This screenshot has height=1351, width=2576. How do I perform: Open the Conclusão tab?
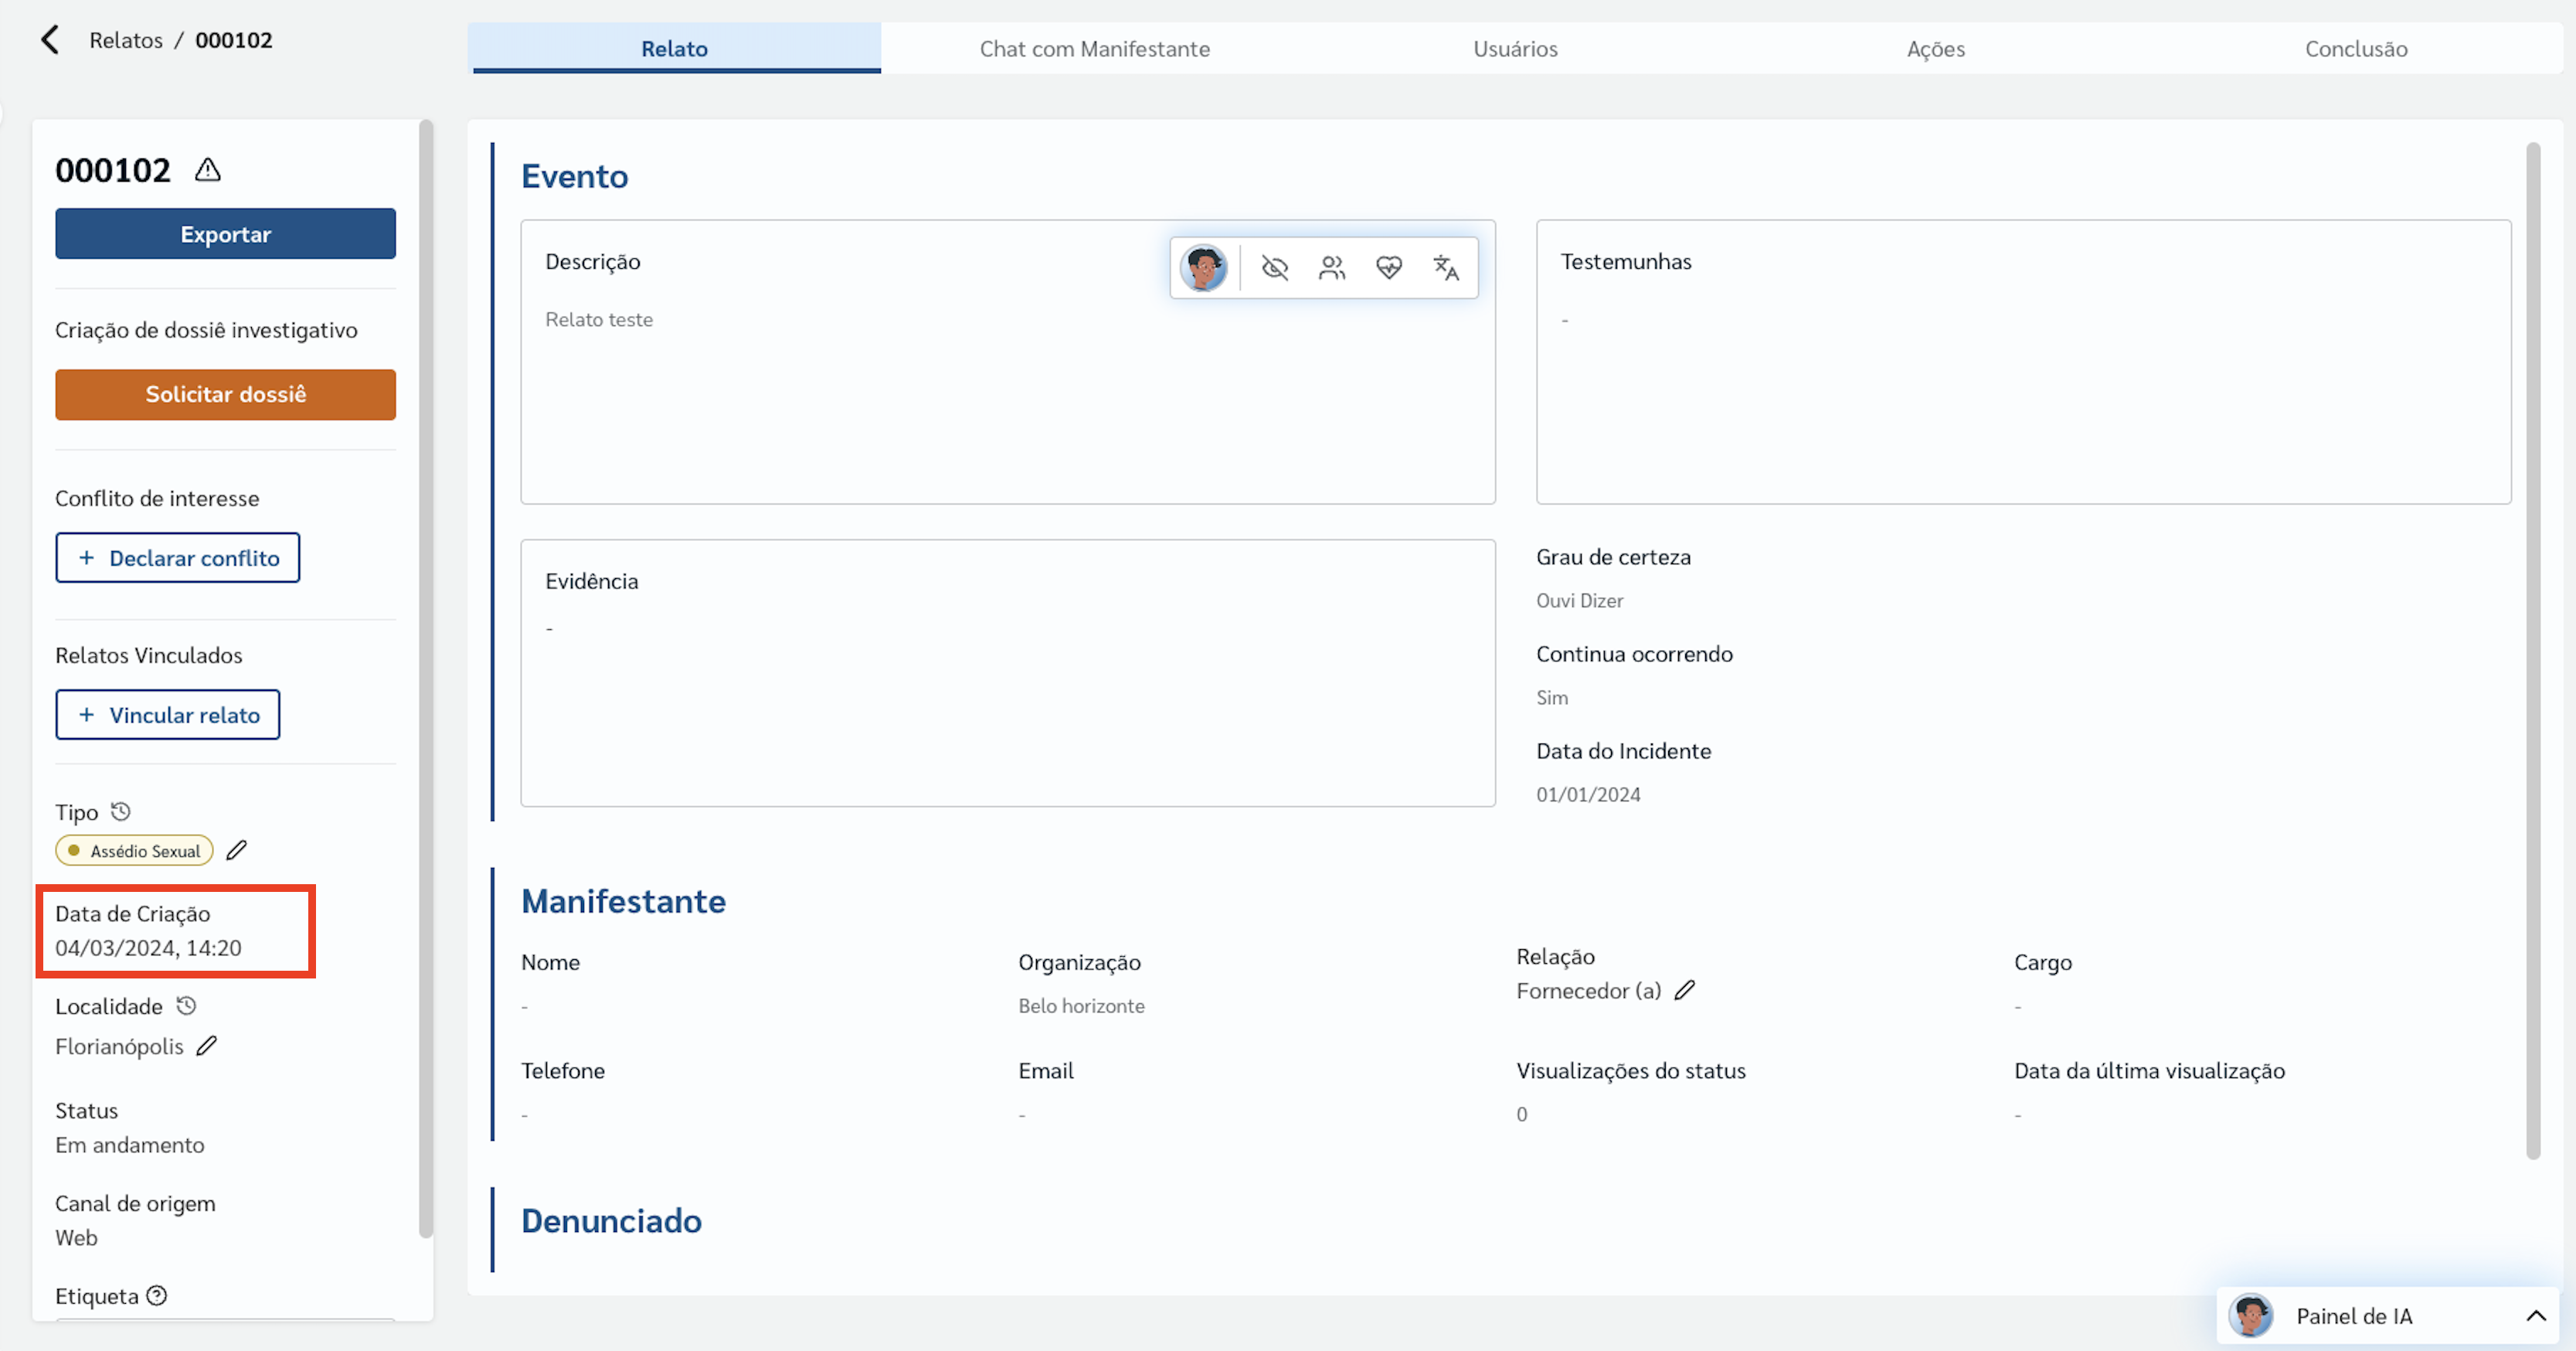2355,49
